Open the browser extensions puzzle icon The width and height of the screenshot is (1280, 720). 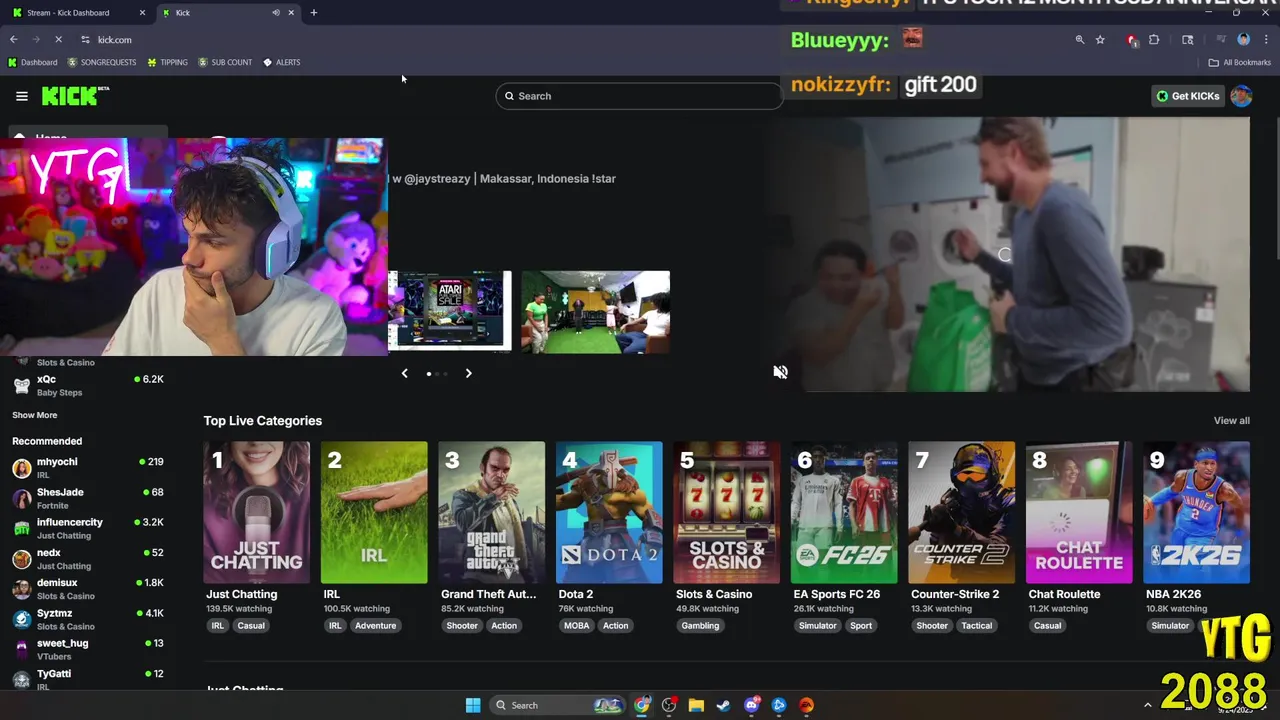[1154, 40]
